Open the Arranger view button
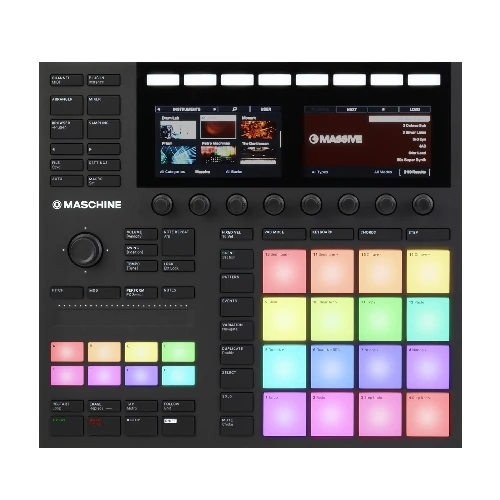The height and width of the screenshot is (500, 500). [67, 105]
